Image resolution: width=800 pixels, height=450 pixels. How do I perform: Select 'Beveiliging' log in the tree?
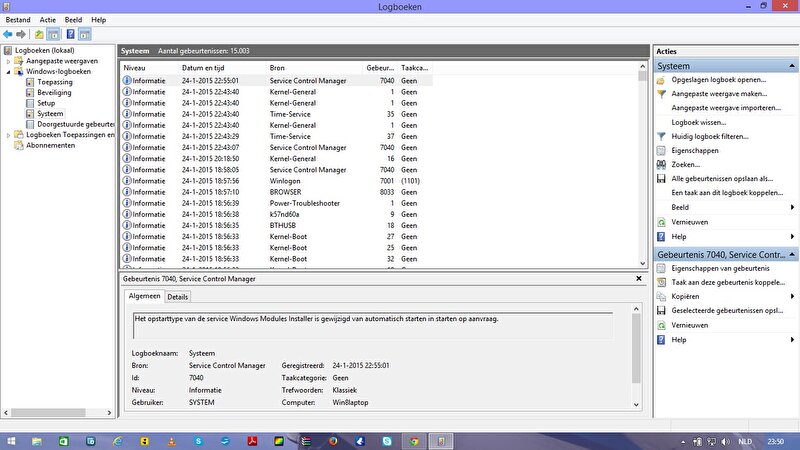click(x=54, y=92)
